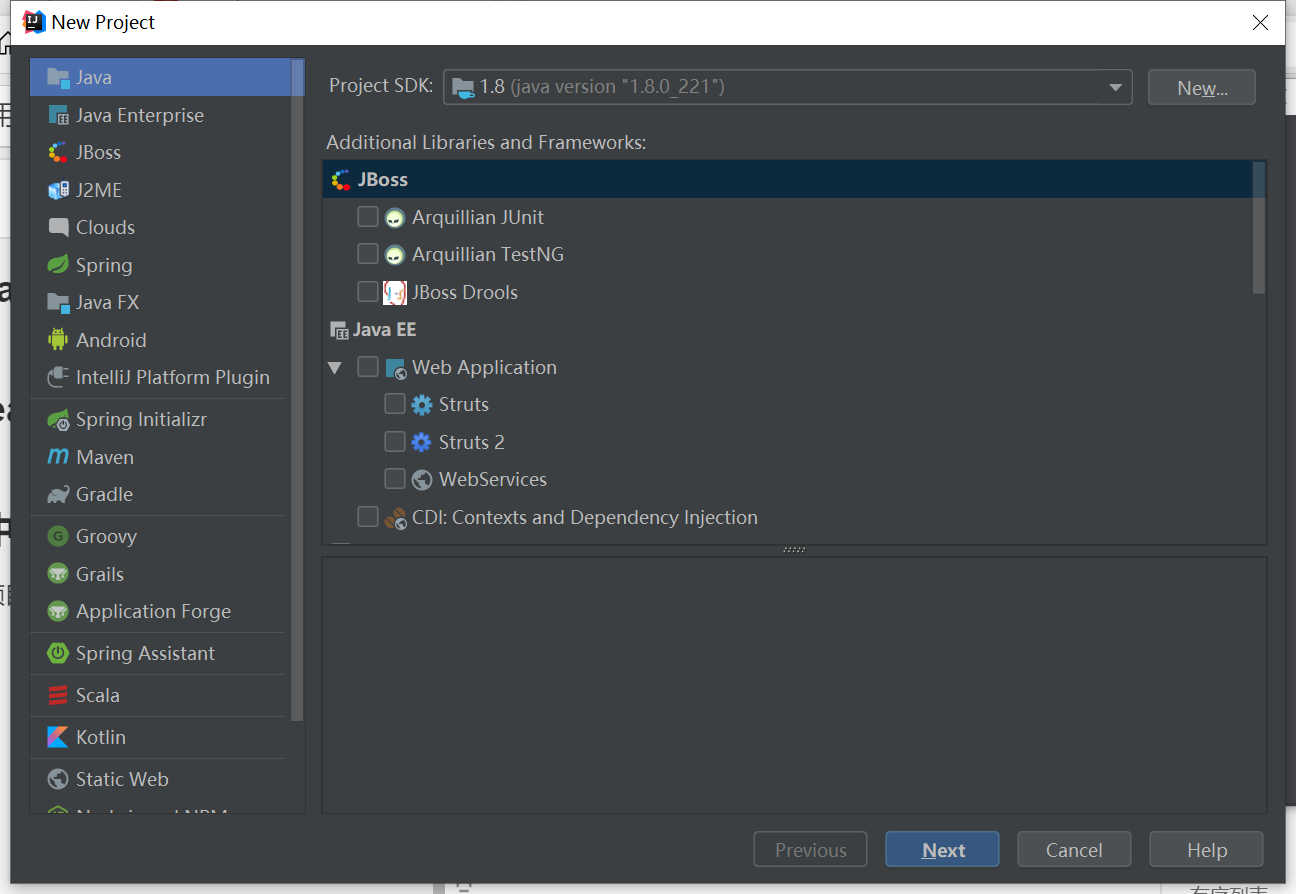Image resolution: width=1296 pixels, height=894 pixels.
Task: Select the Java folder icon in sidebar
Action: click(58, 77)
